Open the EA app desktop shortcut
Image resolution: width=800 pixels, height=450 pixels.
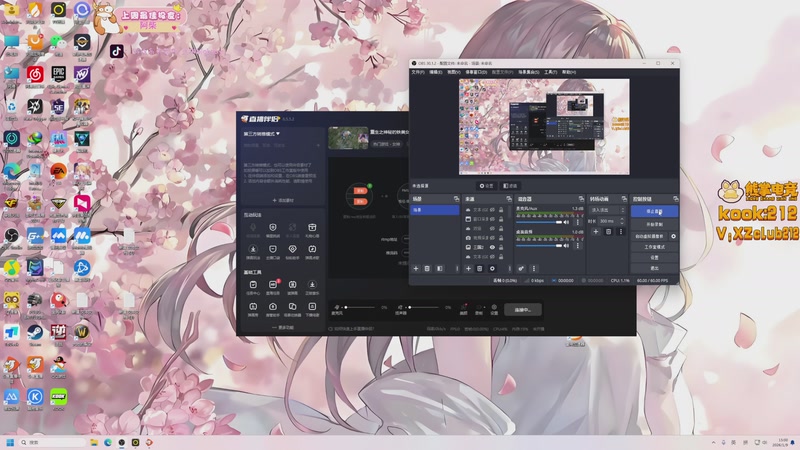tap(58, 173)
